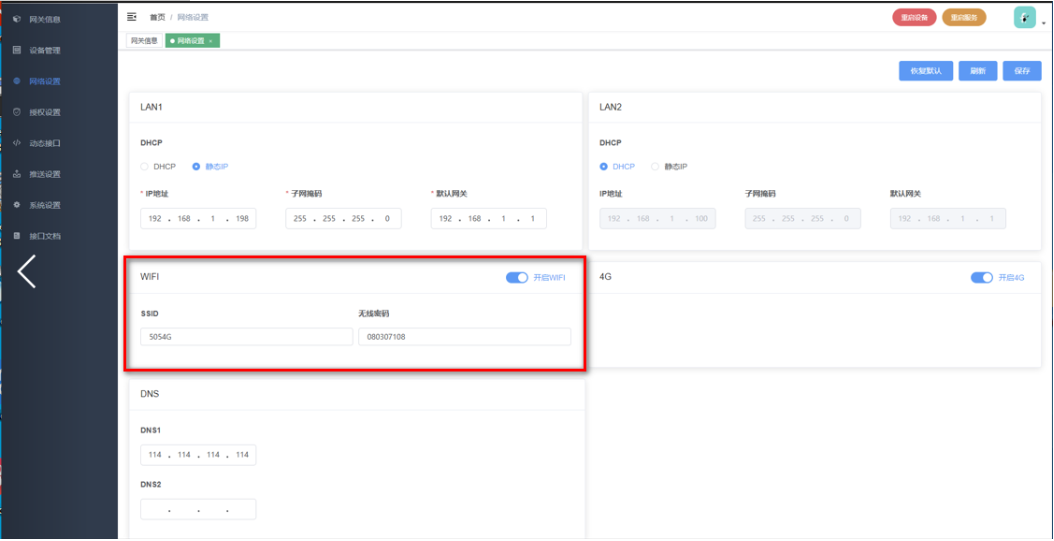Screen dimensions: 1054x541
Task: Click 恢复默认 button
Action: click(x=925, y=71)
